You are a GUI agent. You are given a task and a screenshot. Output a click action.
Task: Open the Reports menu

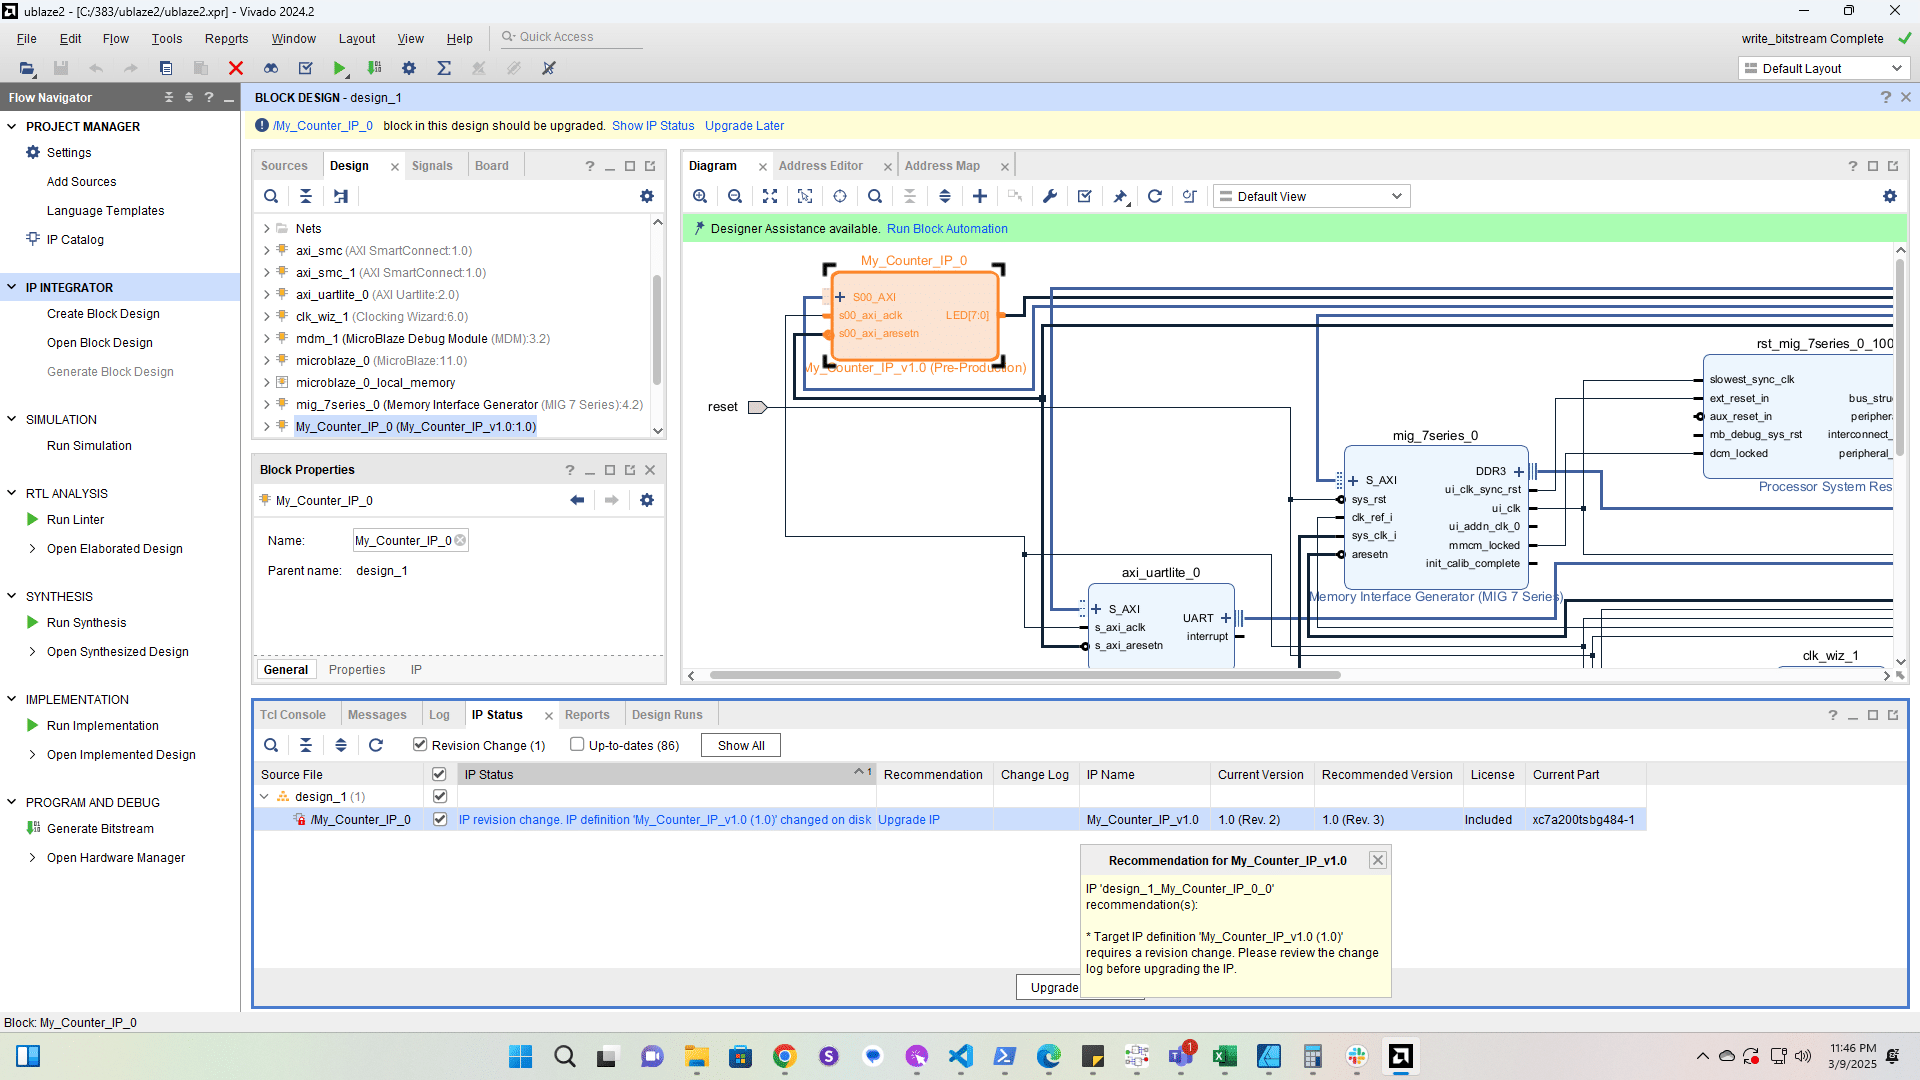pos(226,38)
